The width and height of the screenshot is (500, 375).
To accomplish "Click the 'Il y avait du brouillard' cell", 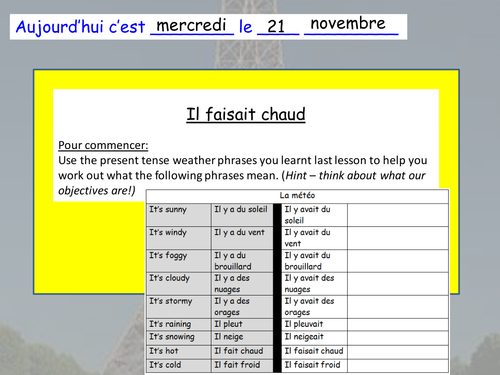I will pos(314,261).
